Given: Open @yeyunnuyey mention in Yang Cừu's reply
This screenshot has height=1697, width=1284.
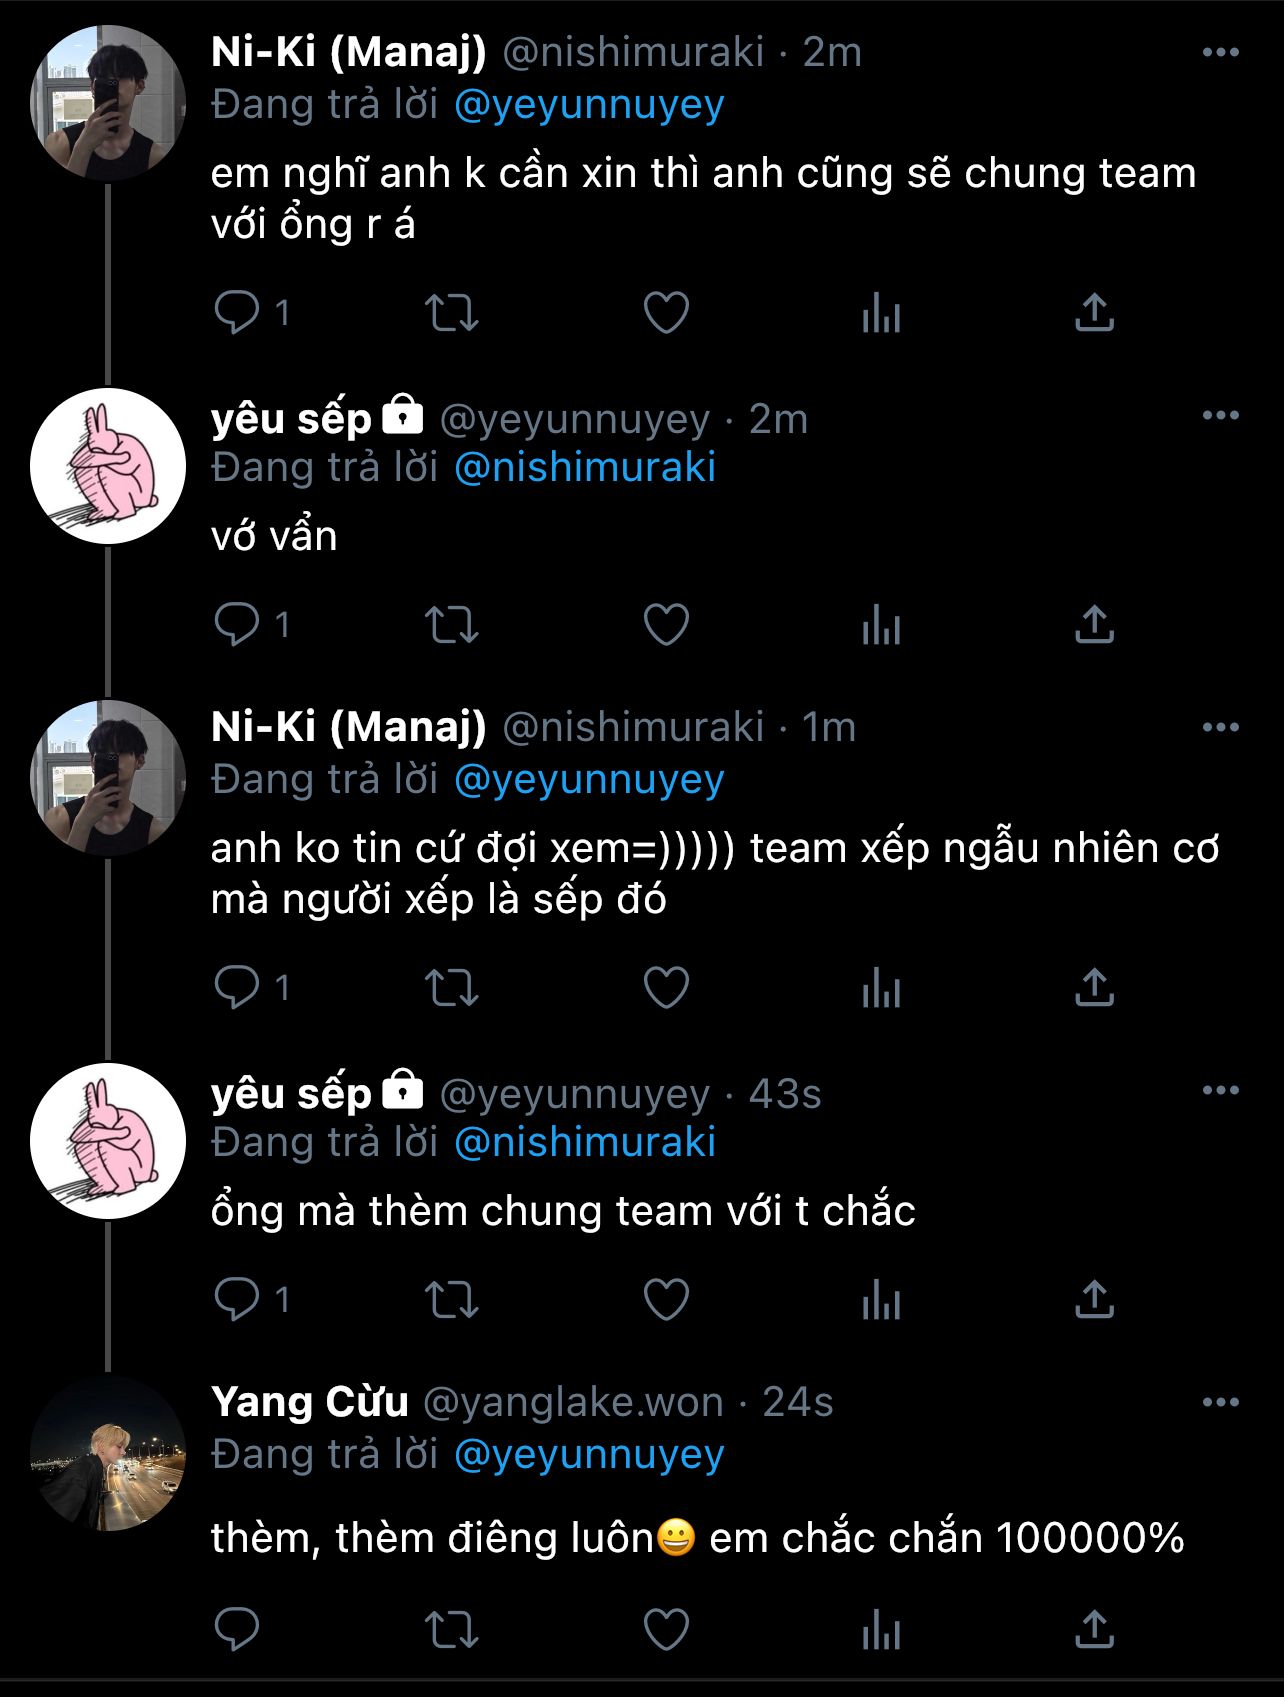Looking at the screenshot, I should coord(588,1455).
